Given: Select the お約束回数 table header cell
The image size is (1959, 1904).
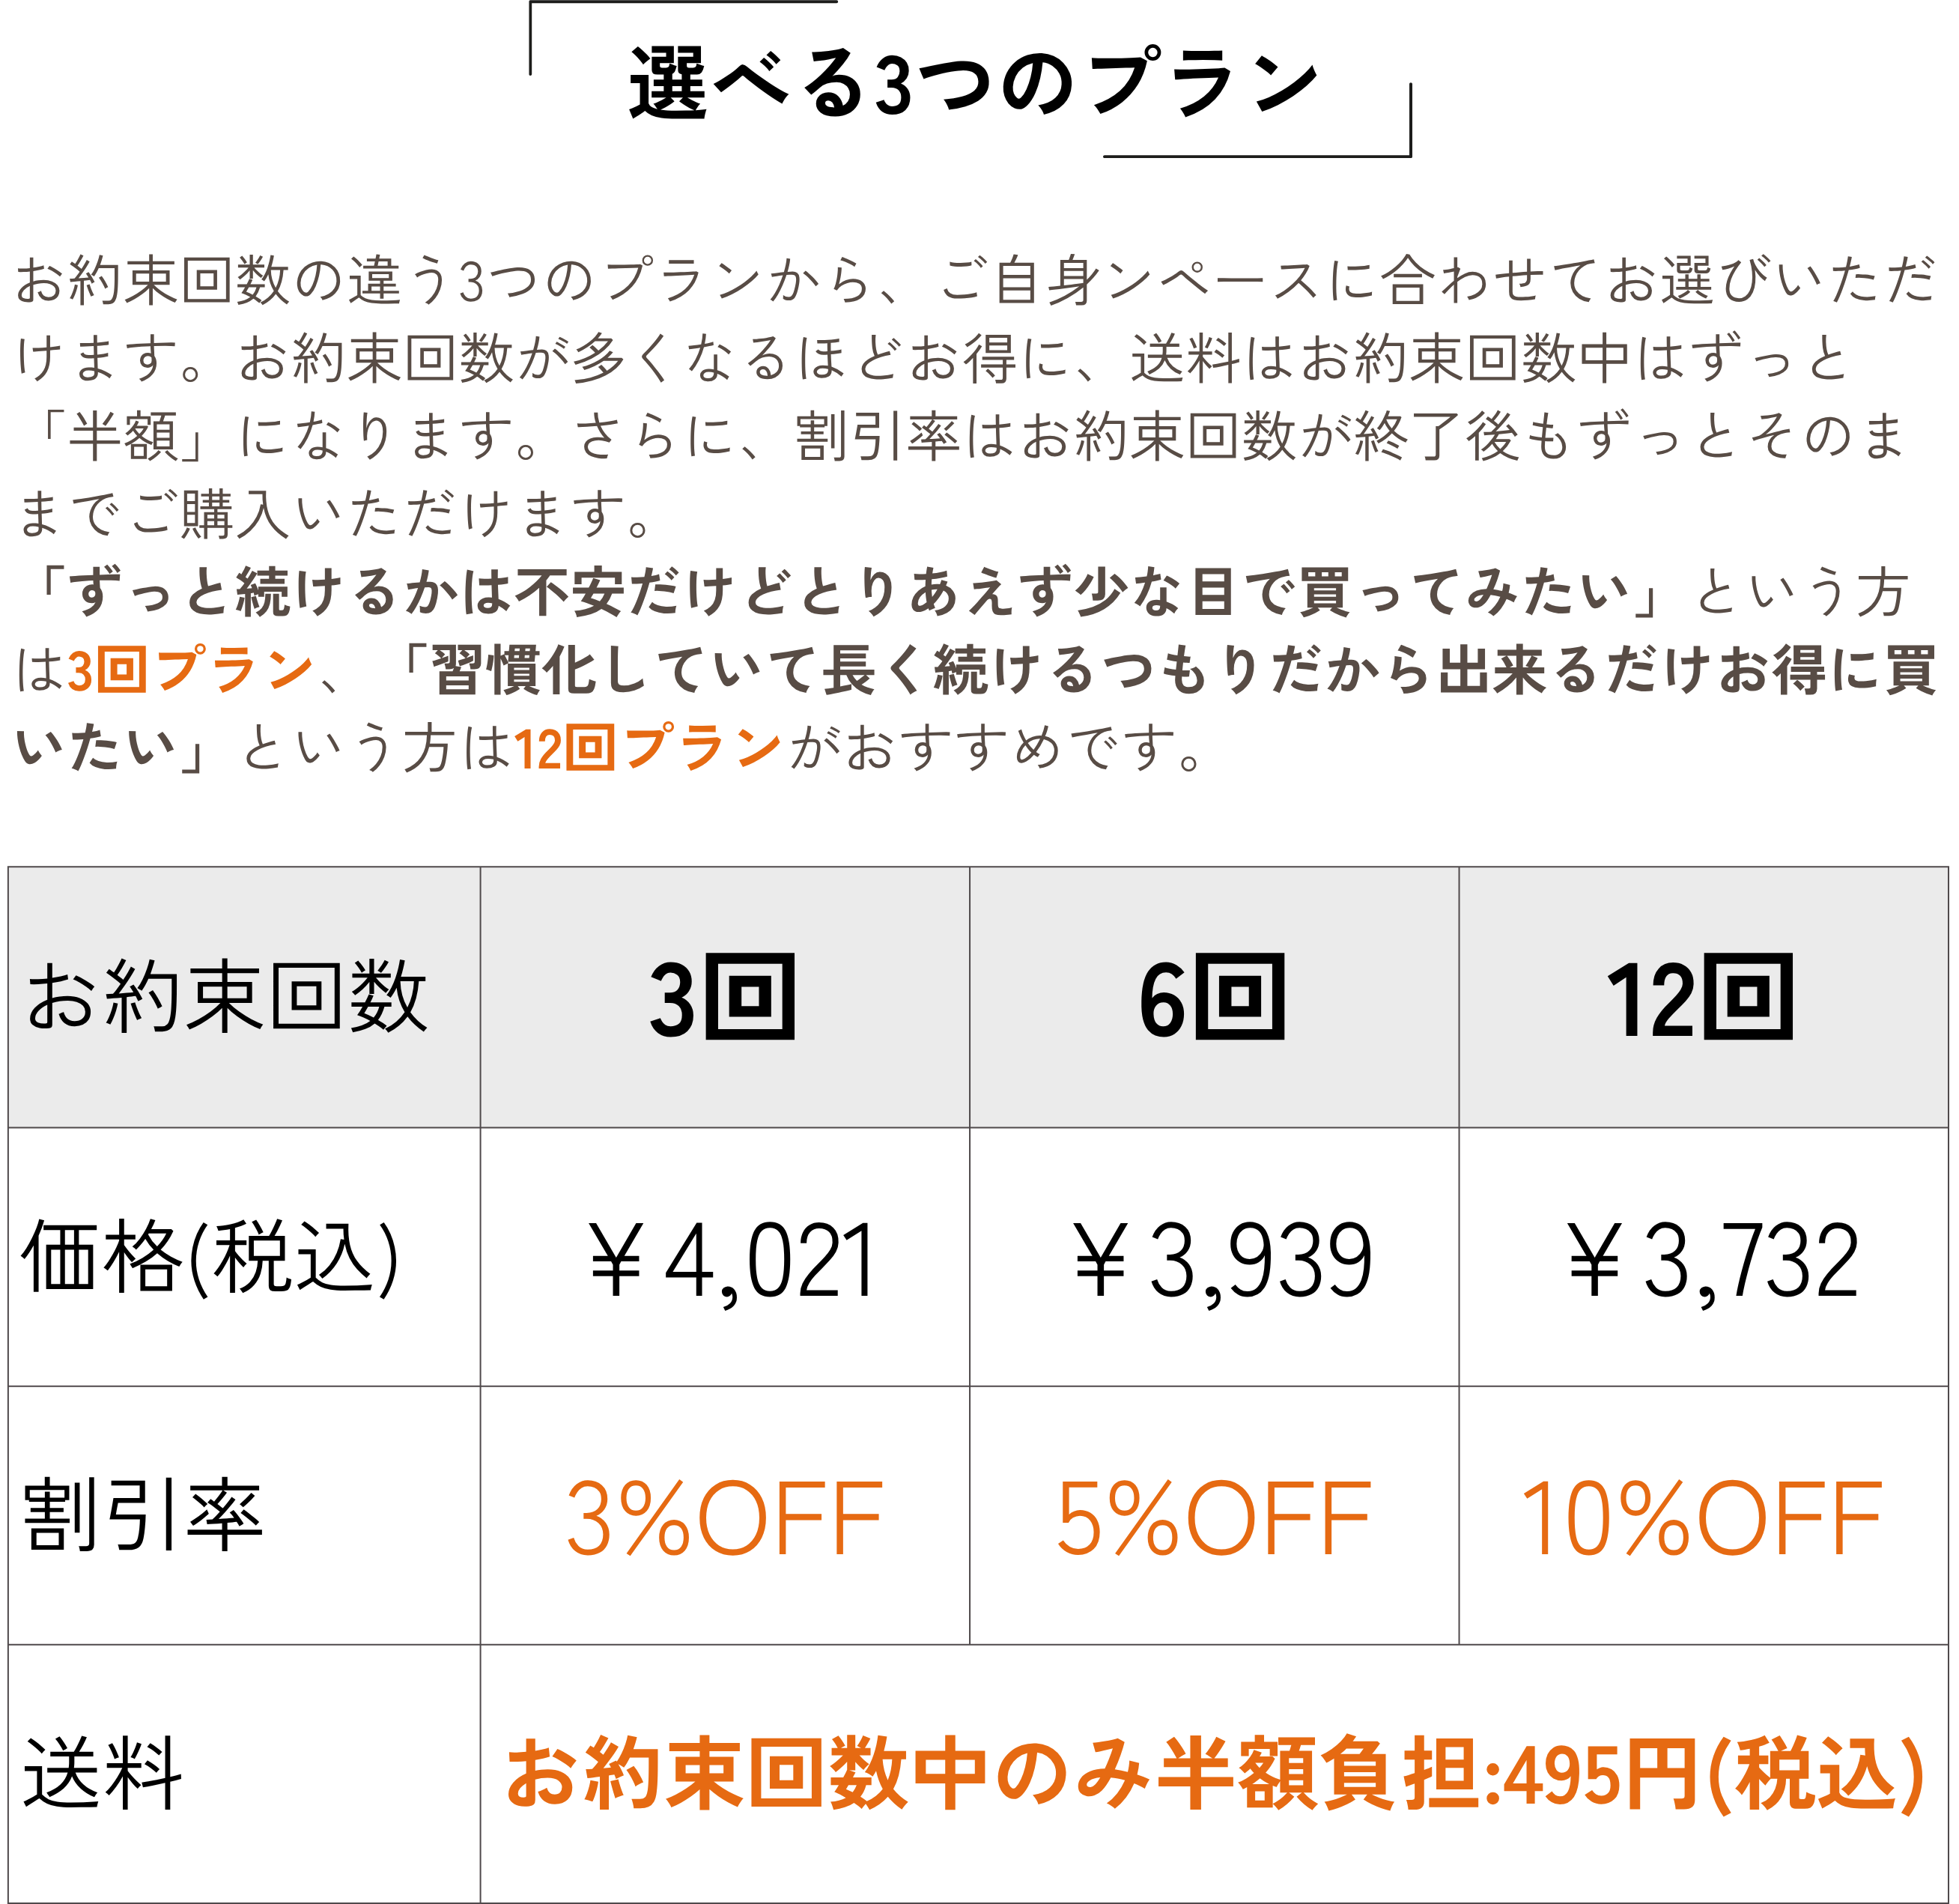Looking at the screenshot, I should pos(228,997).
